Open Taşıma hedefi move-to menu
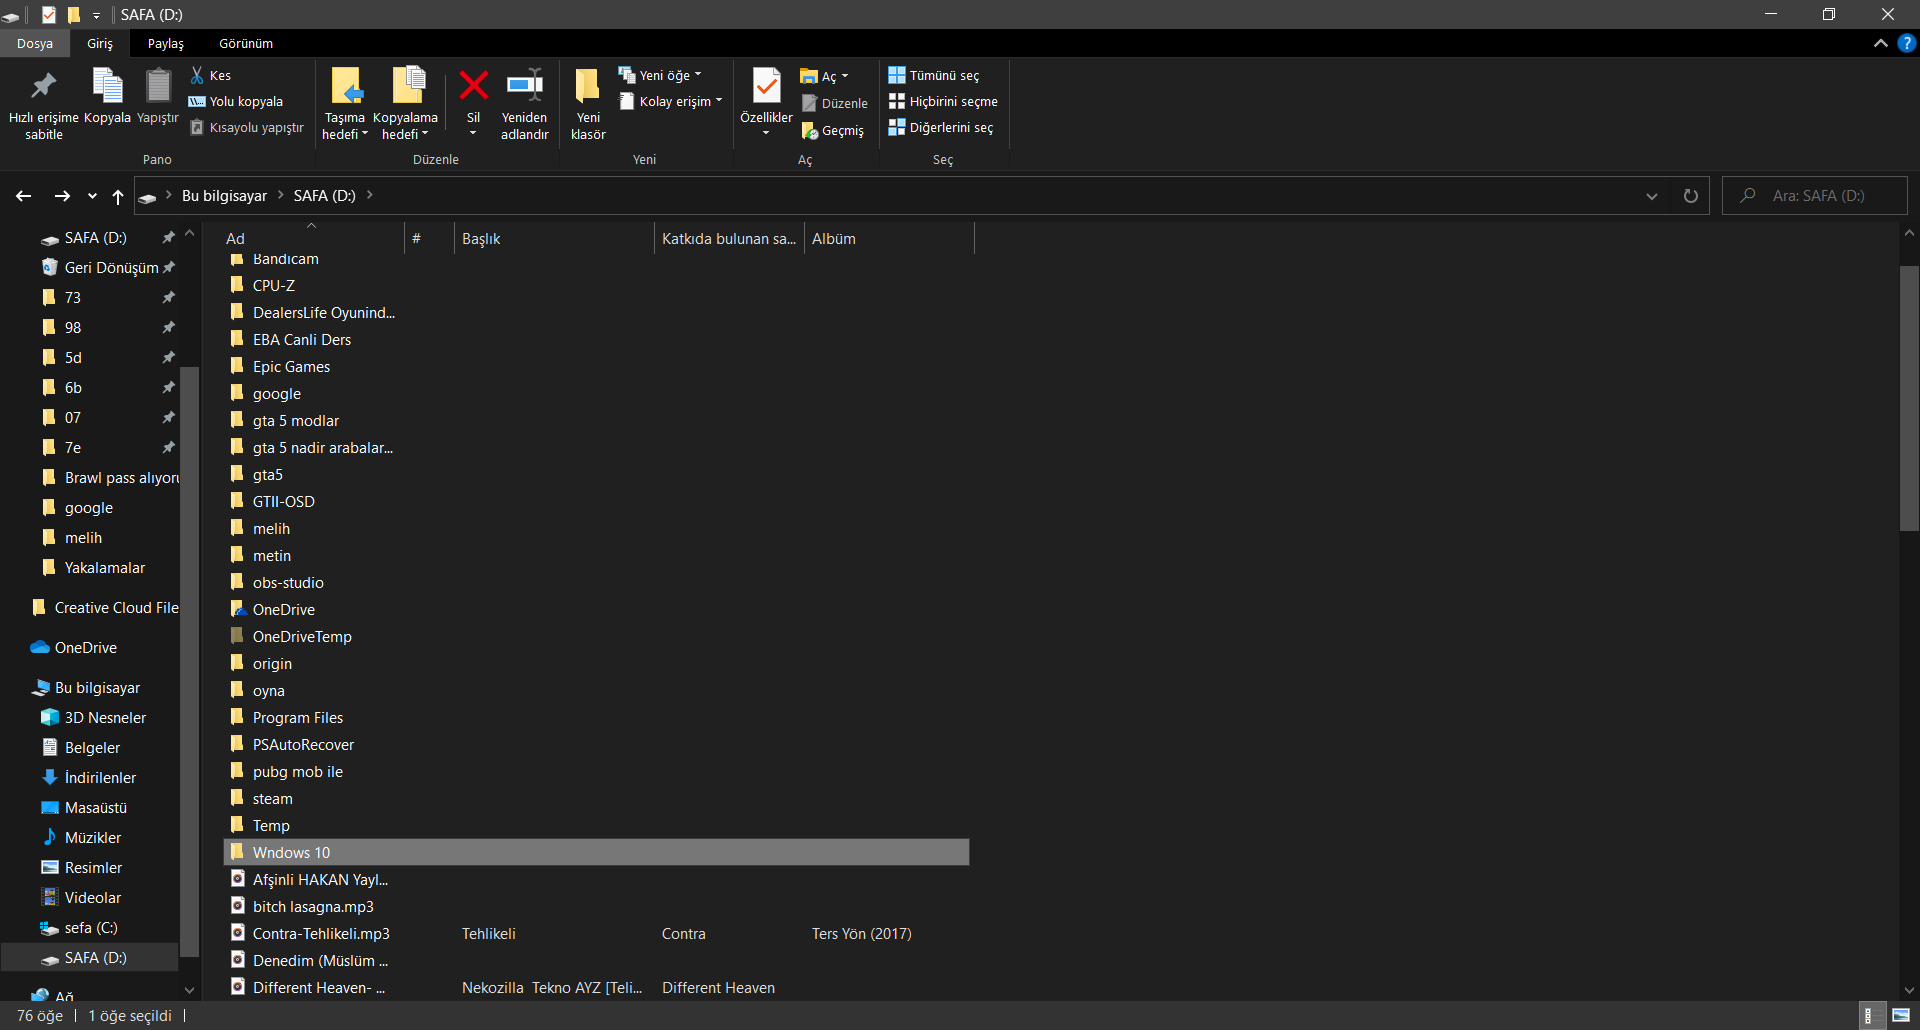 345,104
